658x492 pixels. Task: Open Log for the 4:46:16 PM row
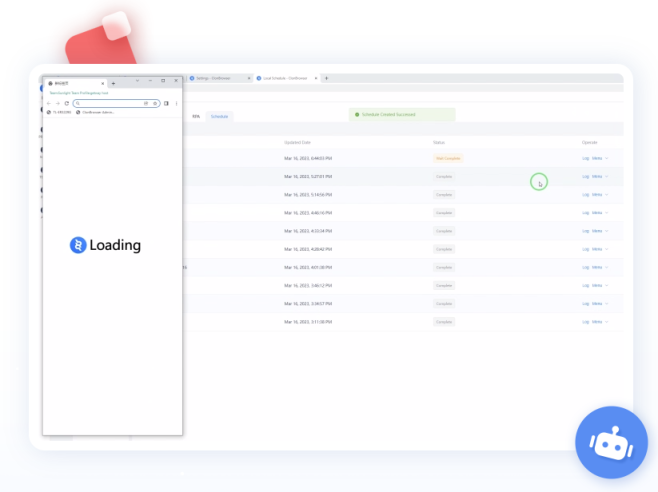pos(586,212)
